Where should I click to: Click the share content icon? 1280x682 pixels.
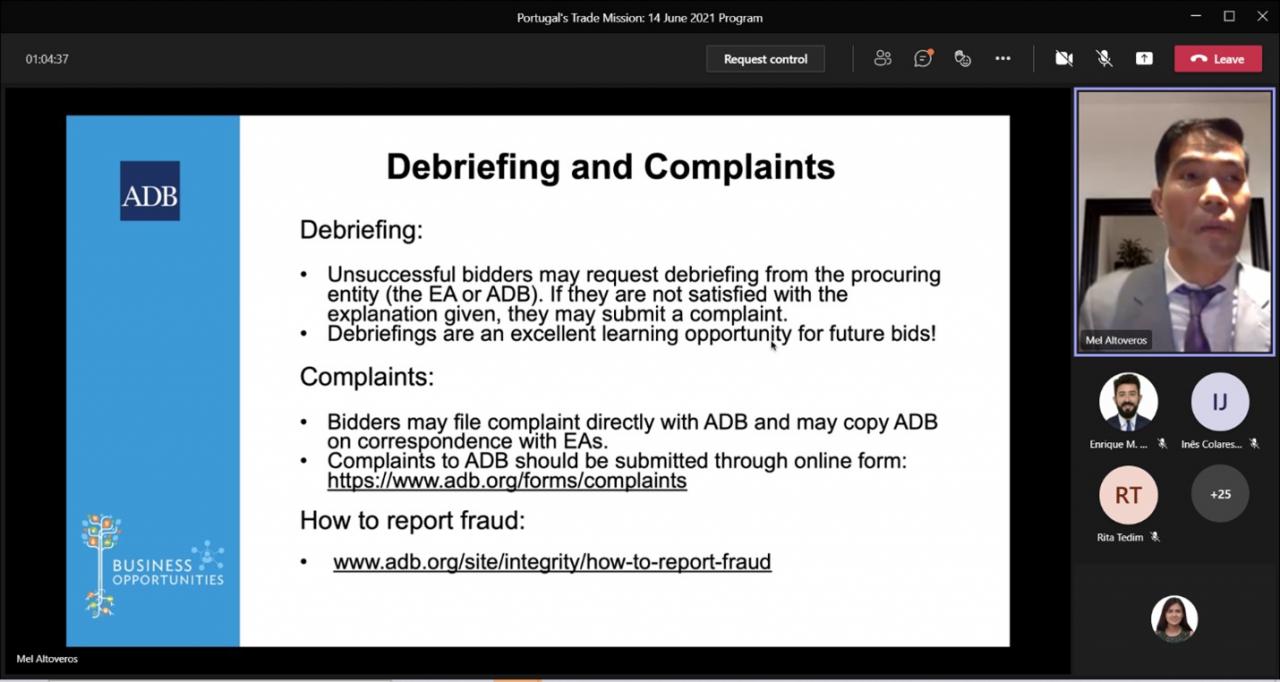(x=1144, y=59)
